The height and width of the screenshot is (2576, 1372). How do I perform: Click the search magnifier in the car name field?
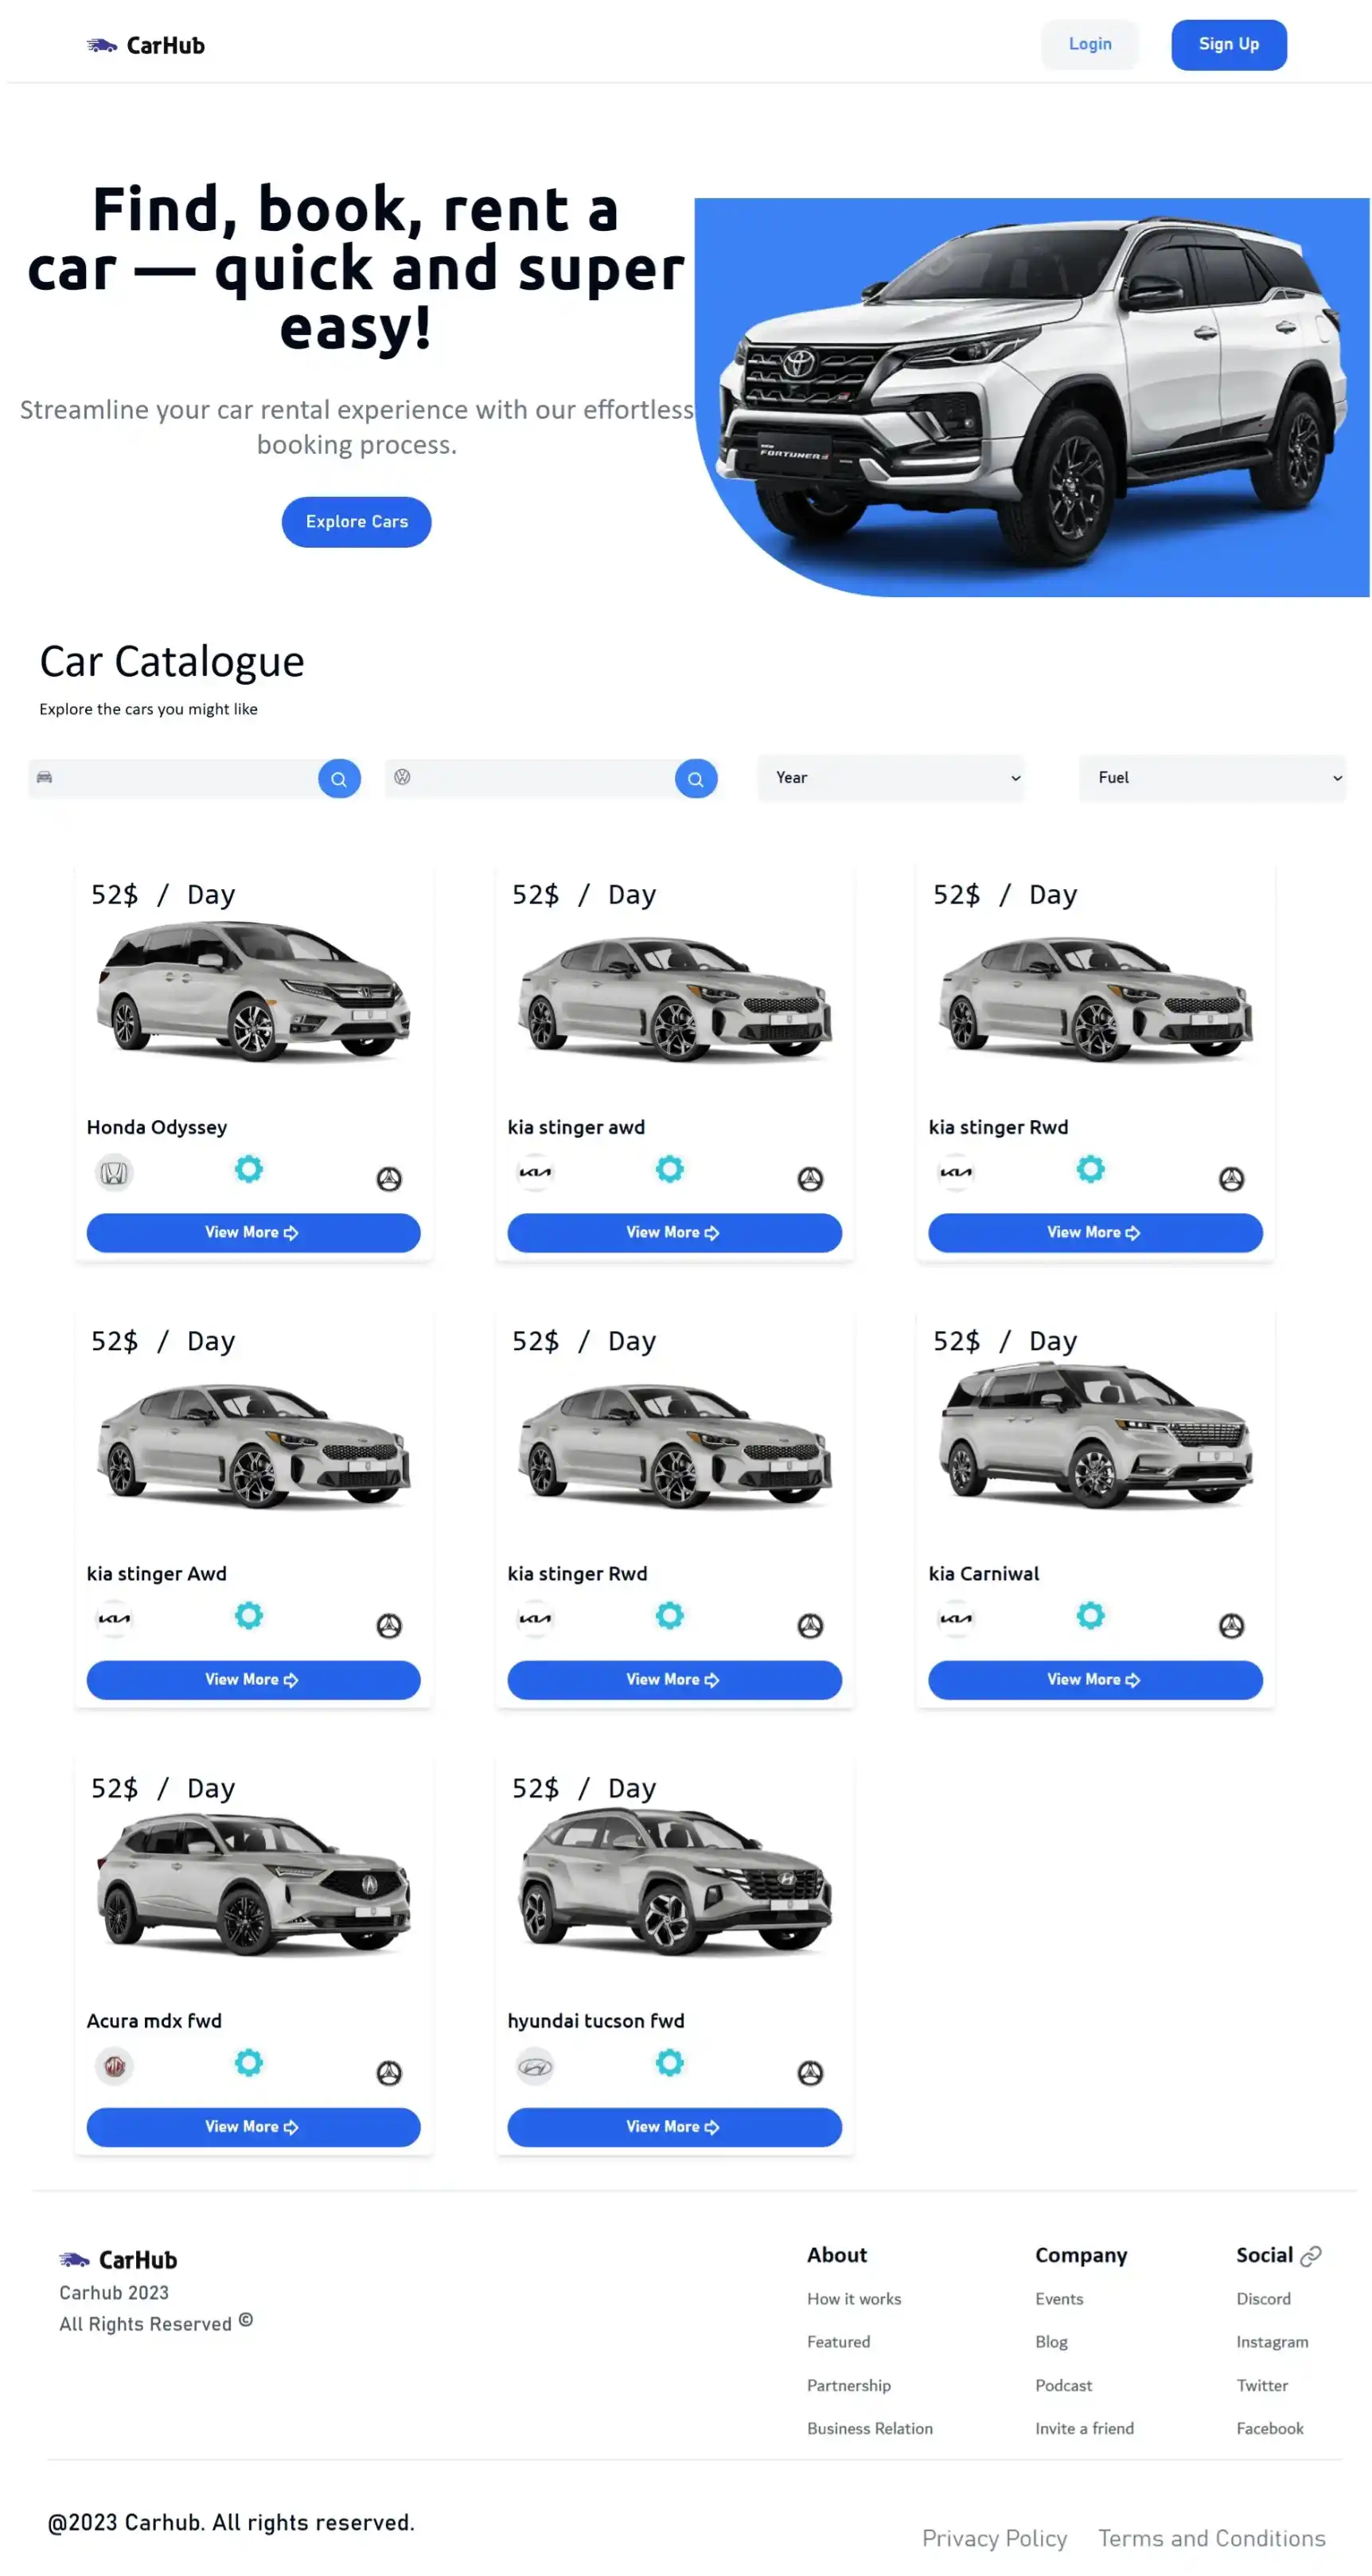339,778
